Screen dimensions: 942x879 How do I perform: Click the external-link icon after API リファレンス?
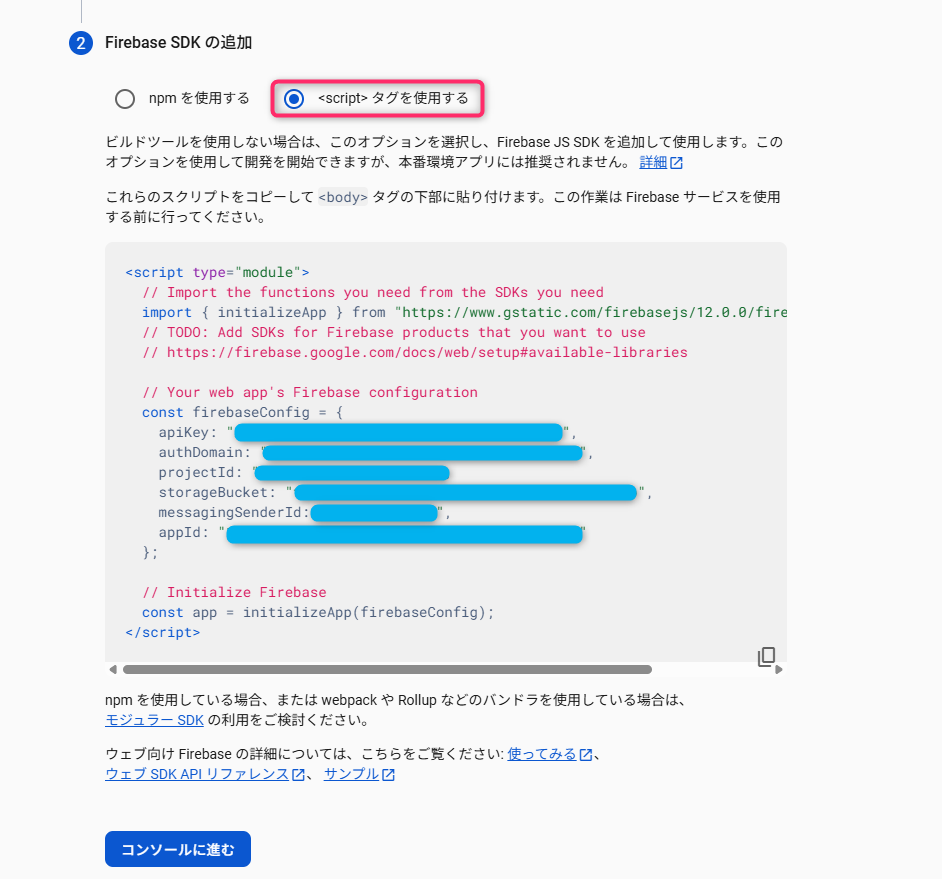coord(298,774)
